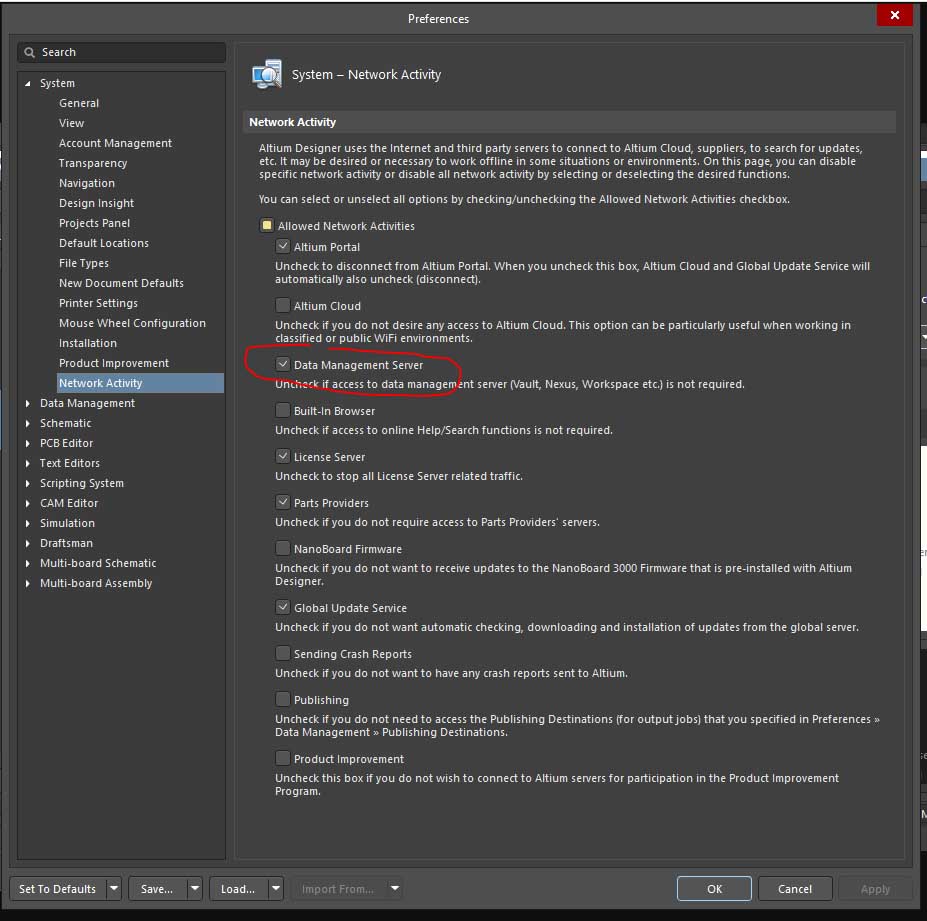Open the Product Improvement tree item
927x921 pixels.
tap(114, 363)
